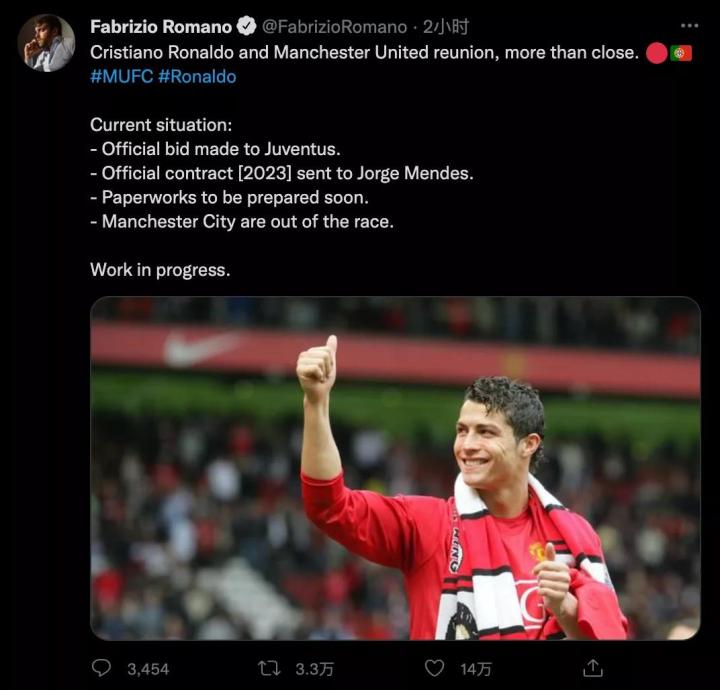The height and width of the screenshot is (690, 720).
Task: Open the #MUFC hashtag
Action: click(x=120, y=76)
